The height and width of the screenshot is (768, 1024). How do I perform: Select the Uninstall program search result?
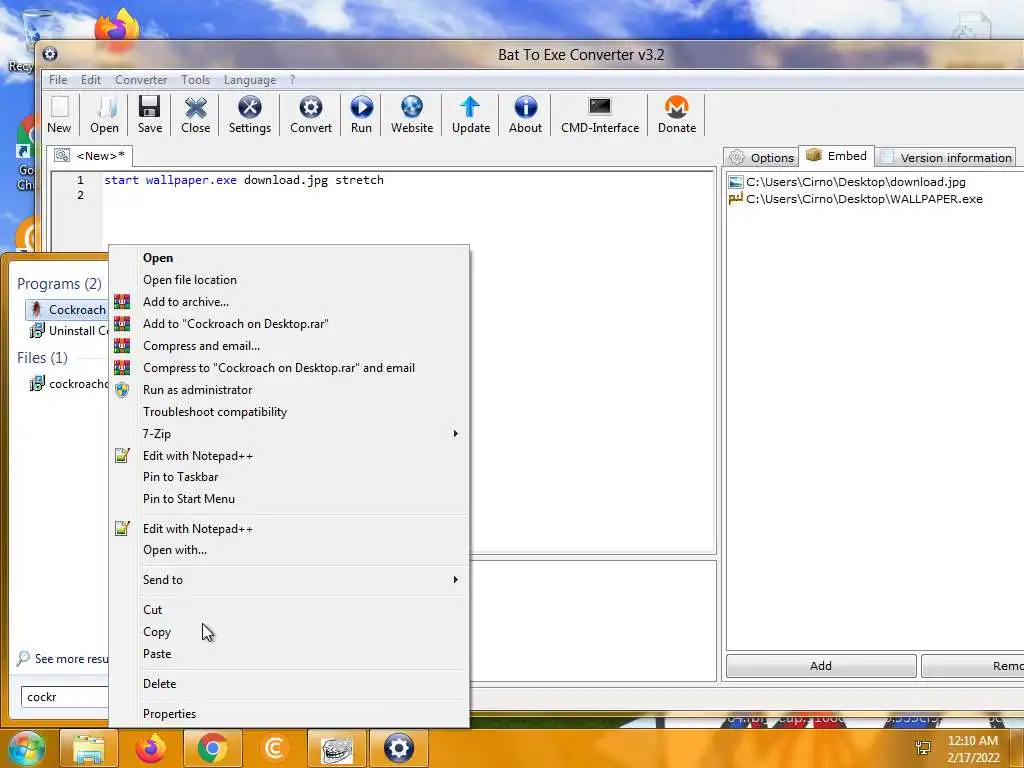[x=67, y=331]
